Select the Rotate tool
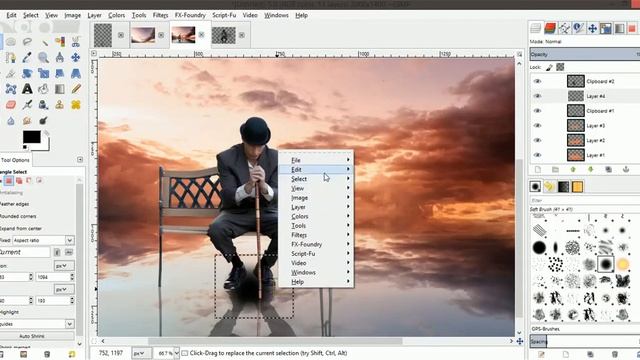 (27, 73)
